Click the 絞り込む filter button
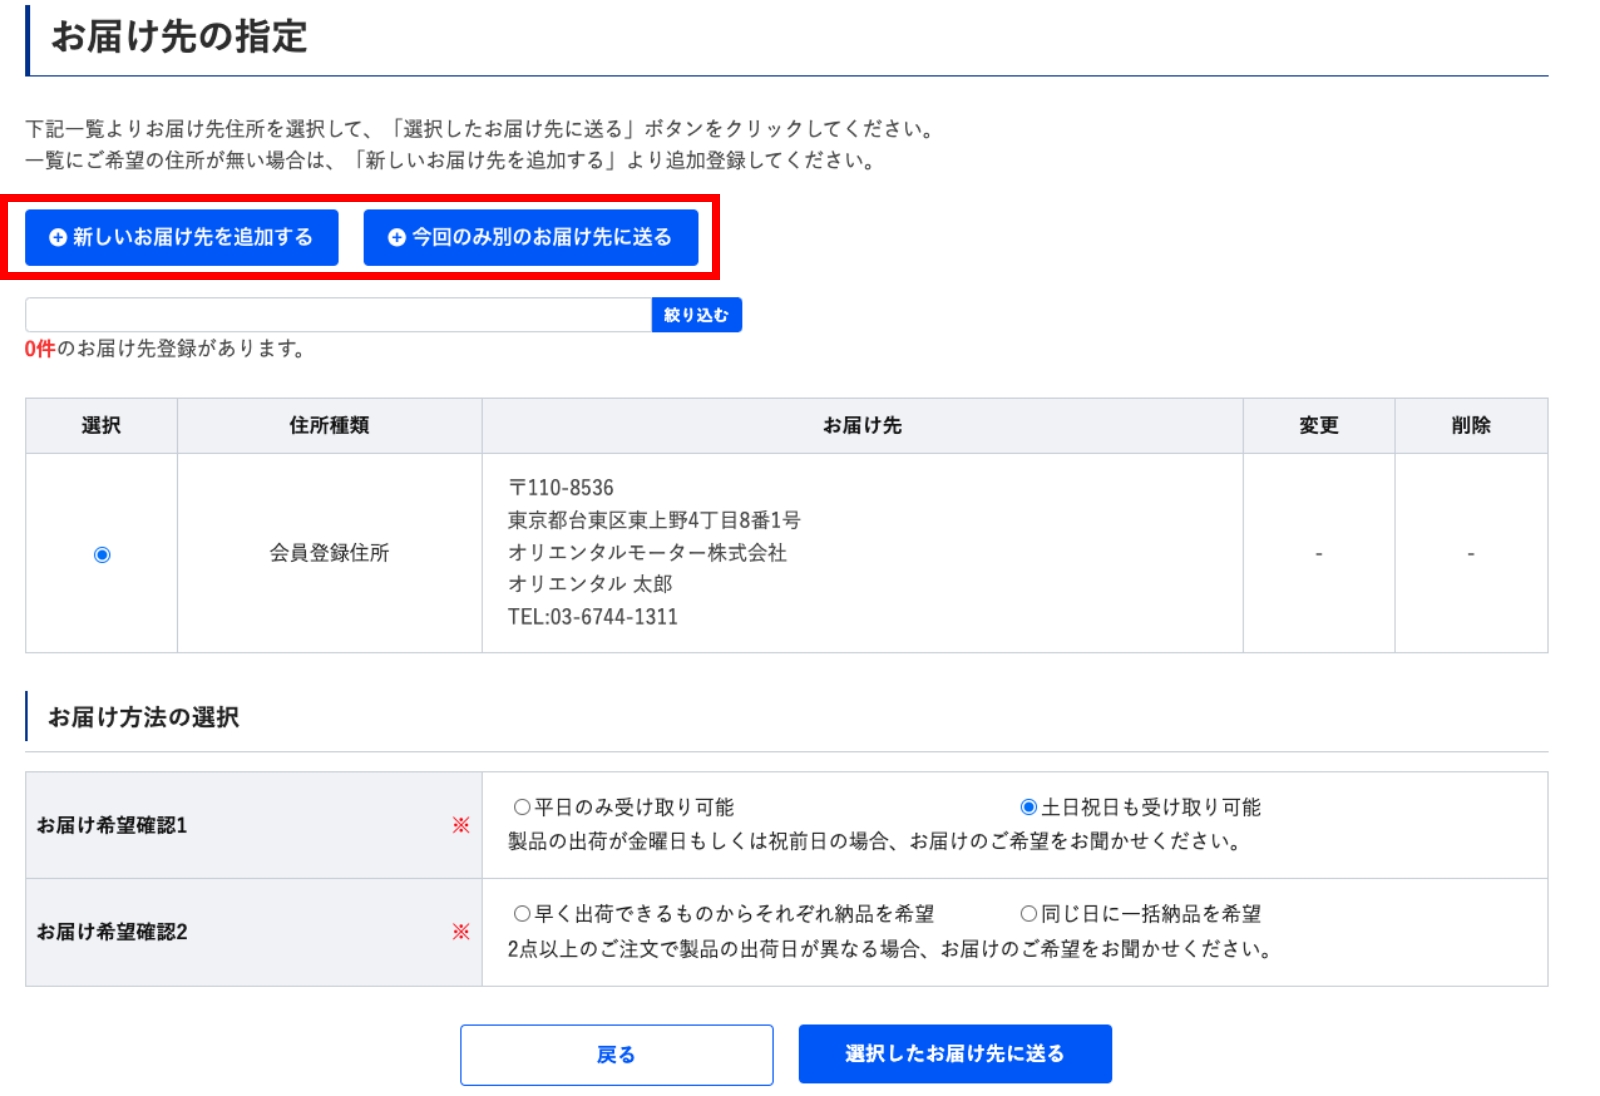 (x=696, y=315)
